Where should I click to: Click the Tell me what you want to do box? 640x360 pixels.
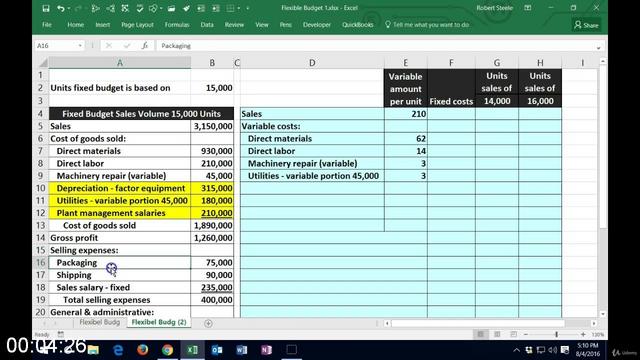tap(428, 25)
